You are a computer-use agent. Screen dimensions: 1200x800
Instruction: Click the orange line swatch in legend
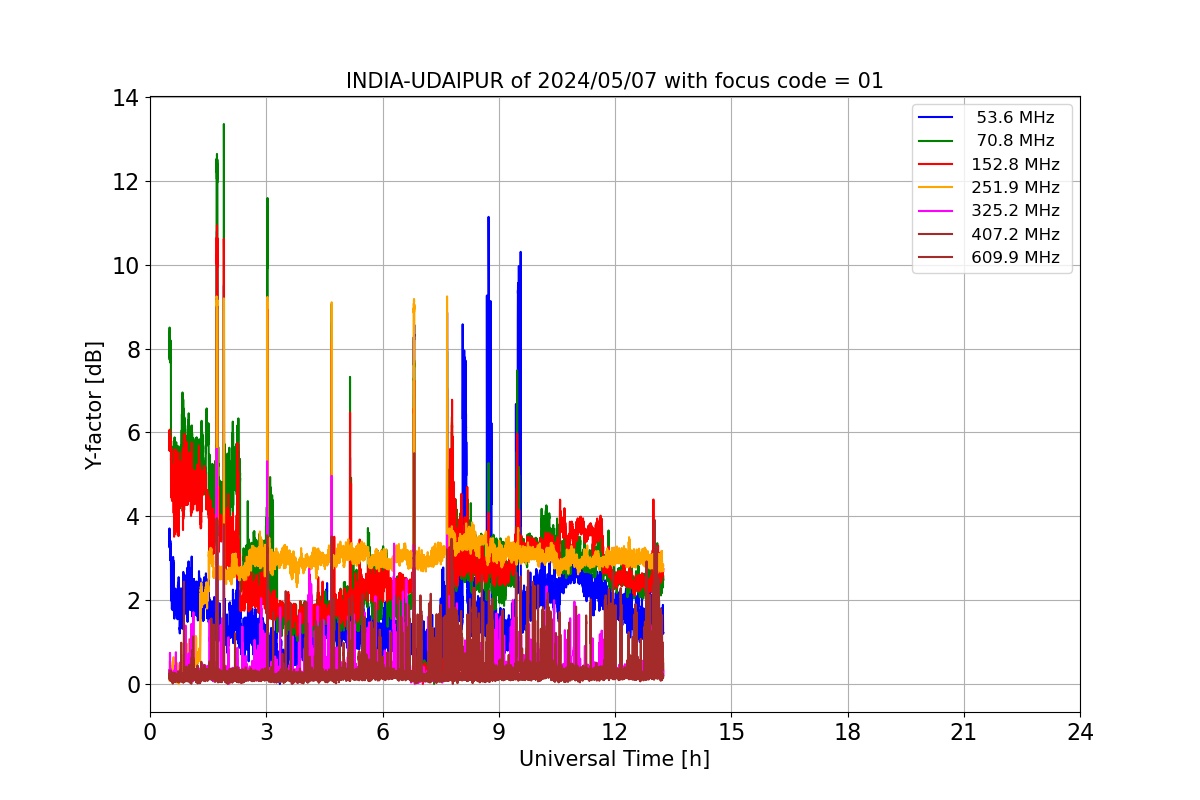[937, 188]
